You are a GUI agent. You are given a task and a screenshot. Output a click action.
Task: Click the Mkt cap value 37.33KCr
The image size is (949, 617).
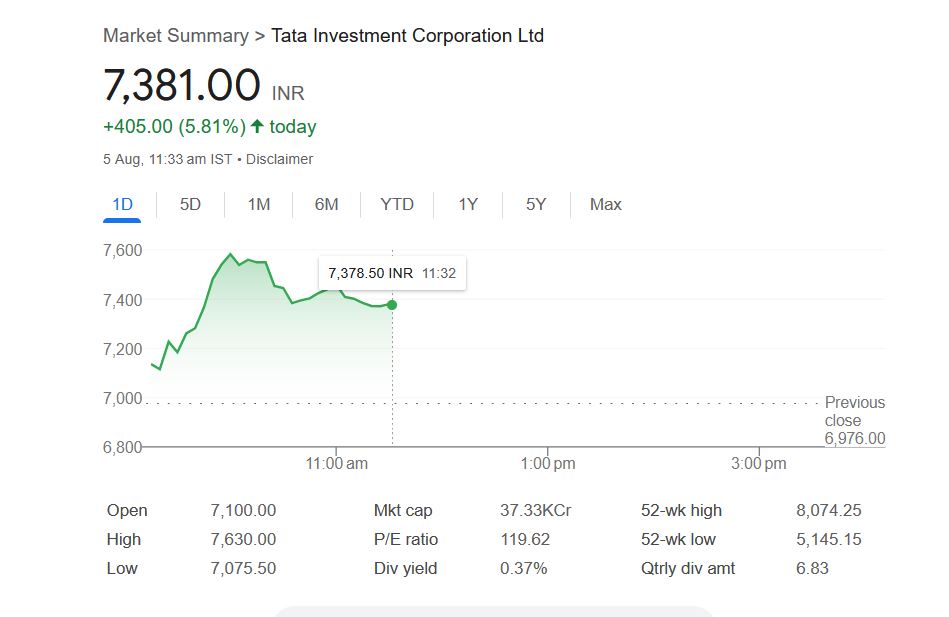[x=535, y=510]
